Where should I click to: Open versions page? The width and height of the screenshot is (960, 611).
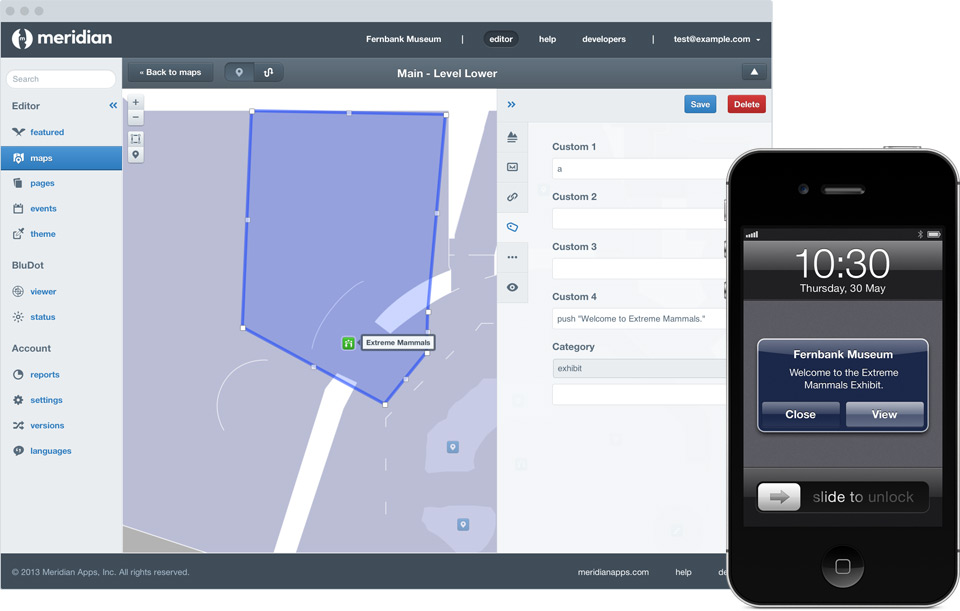coord(47,425)
